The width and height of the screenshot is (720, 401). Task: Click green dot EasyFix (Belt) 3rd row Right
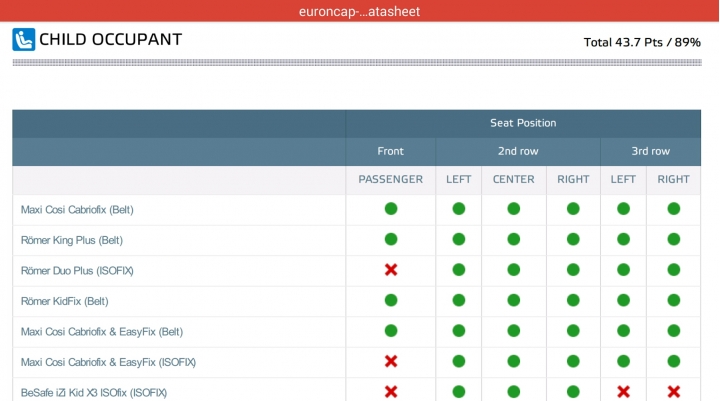click(x=674, y=331)
